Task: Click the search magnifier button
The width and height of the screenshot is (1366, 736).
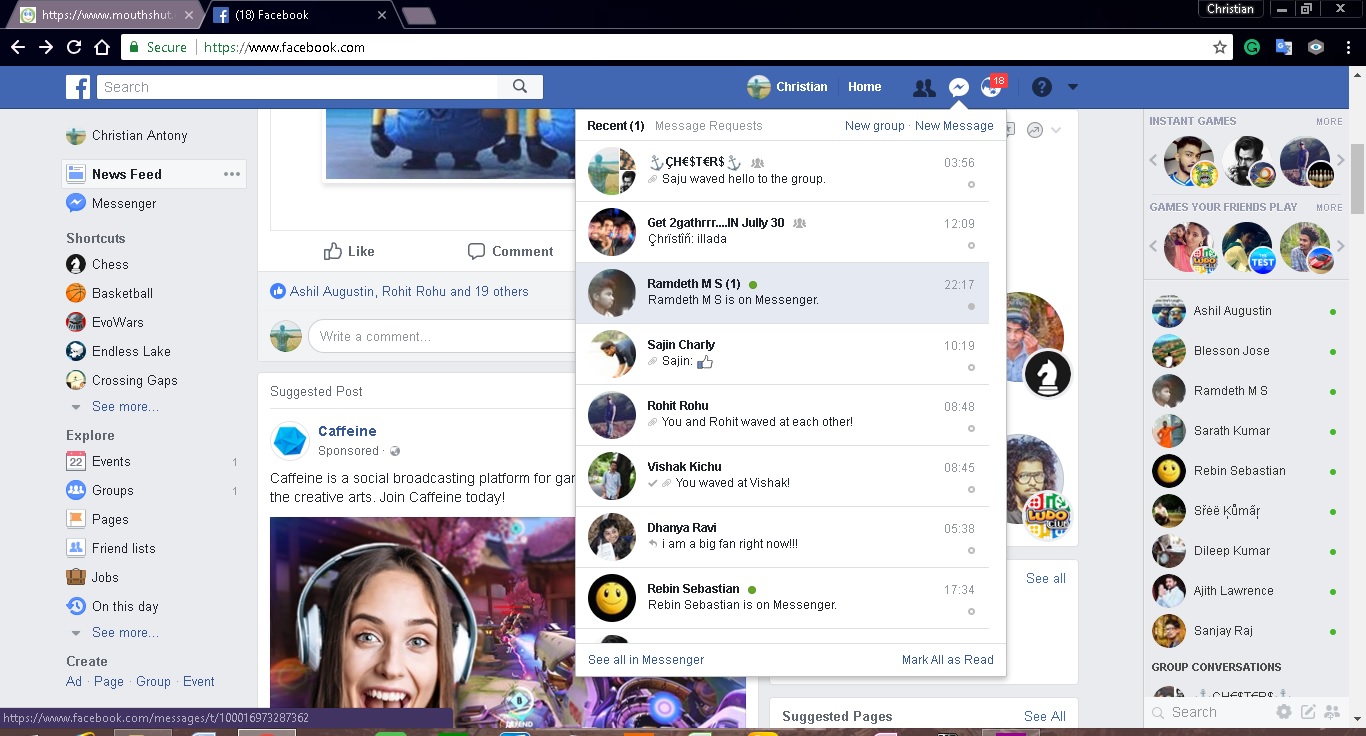Action: point(520,87)
